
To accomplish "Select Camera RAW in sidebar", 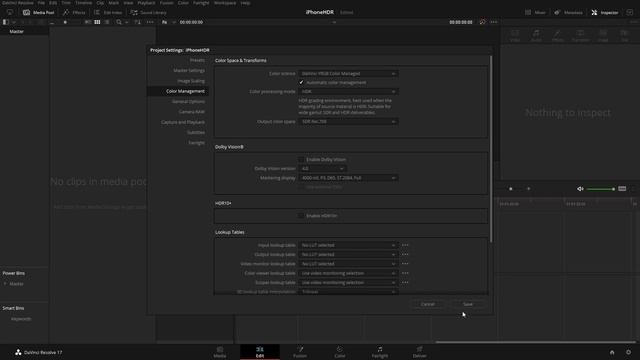I will (x=192, y=111).
